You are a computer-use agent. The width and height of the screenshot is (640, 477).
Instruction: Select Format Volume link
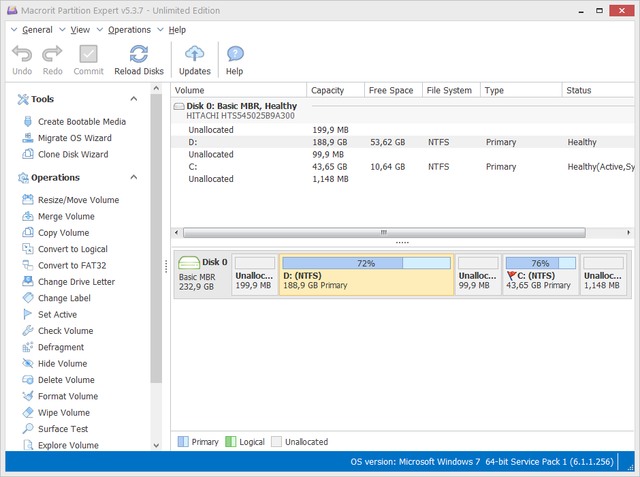[67, 396]
